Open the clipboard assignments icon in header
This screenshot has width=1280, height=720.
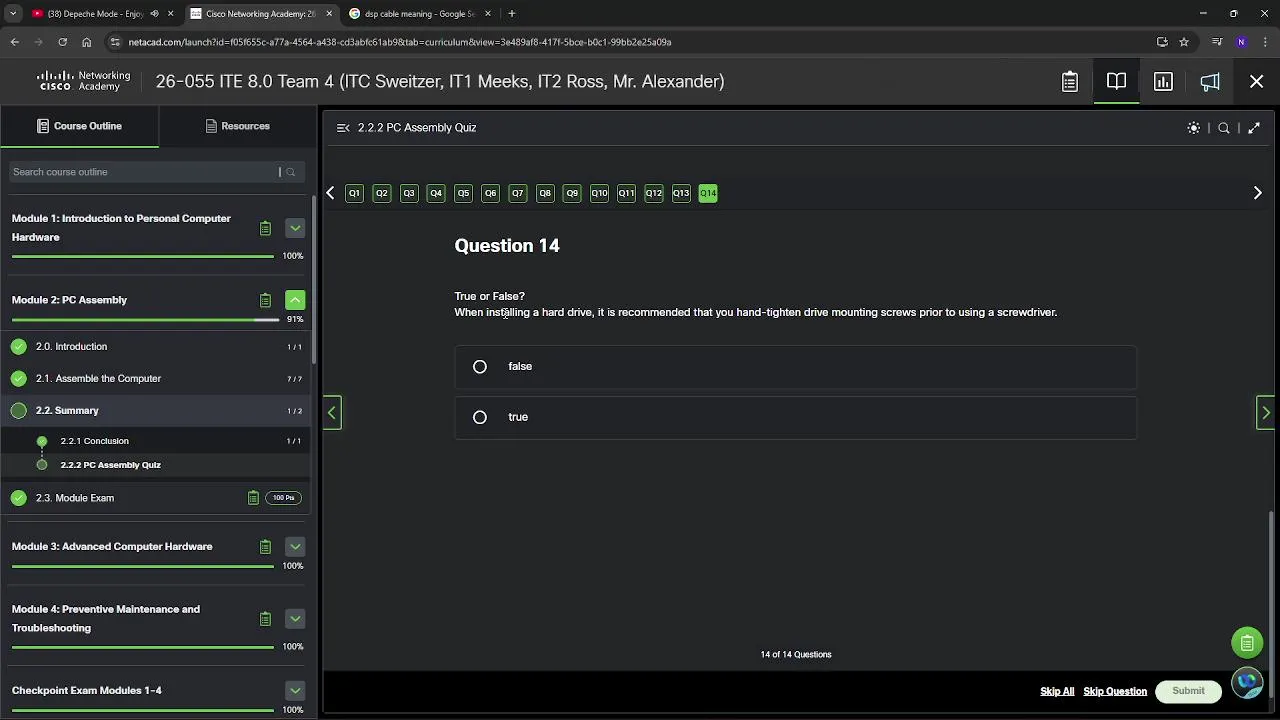point(1070,82)
